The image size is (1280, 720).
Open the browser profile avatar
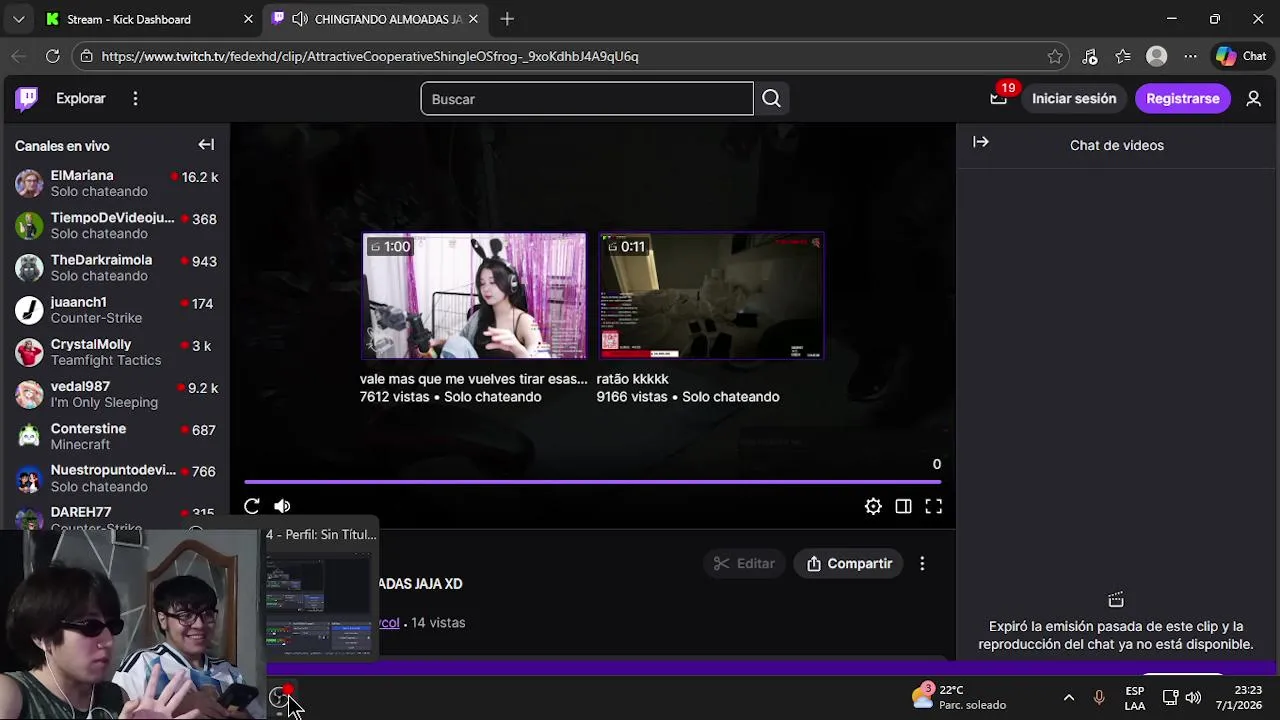(x=1157, y=56)
